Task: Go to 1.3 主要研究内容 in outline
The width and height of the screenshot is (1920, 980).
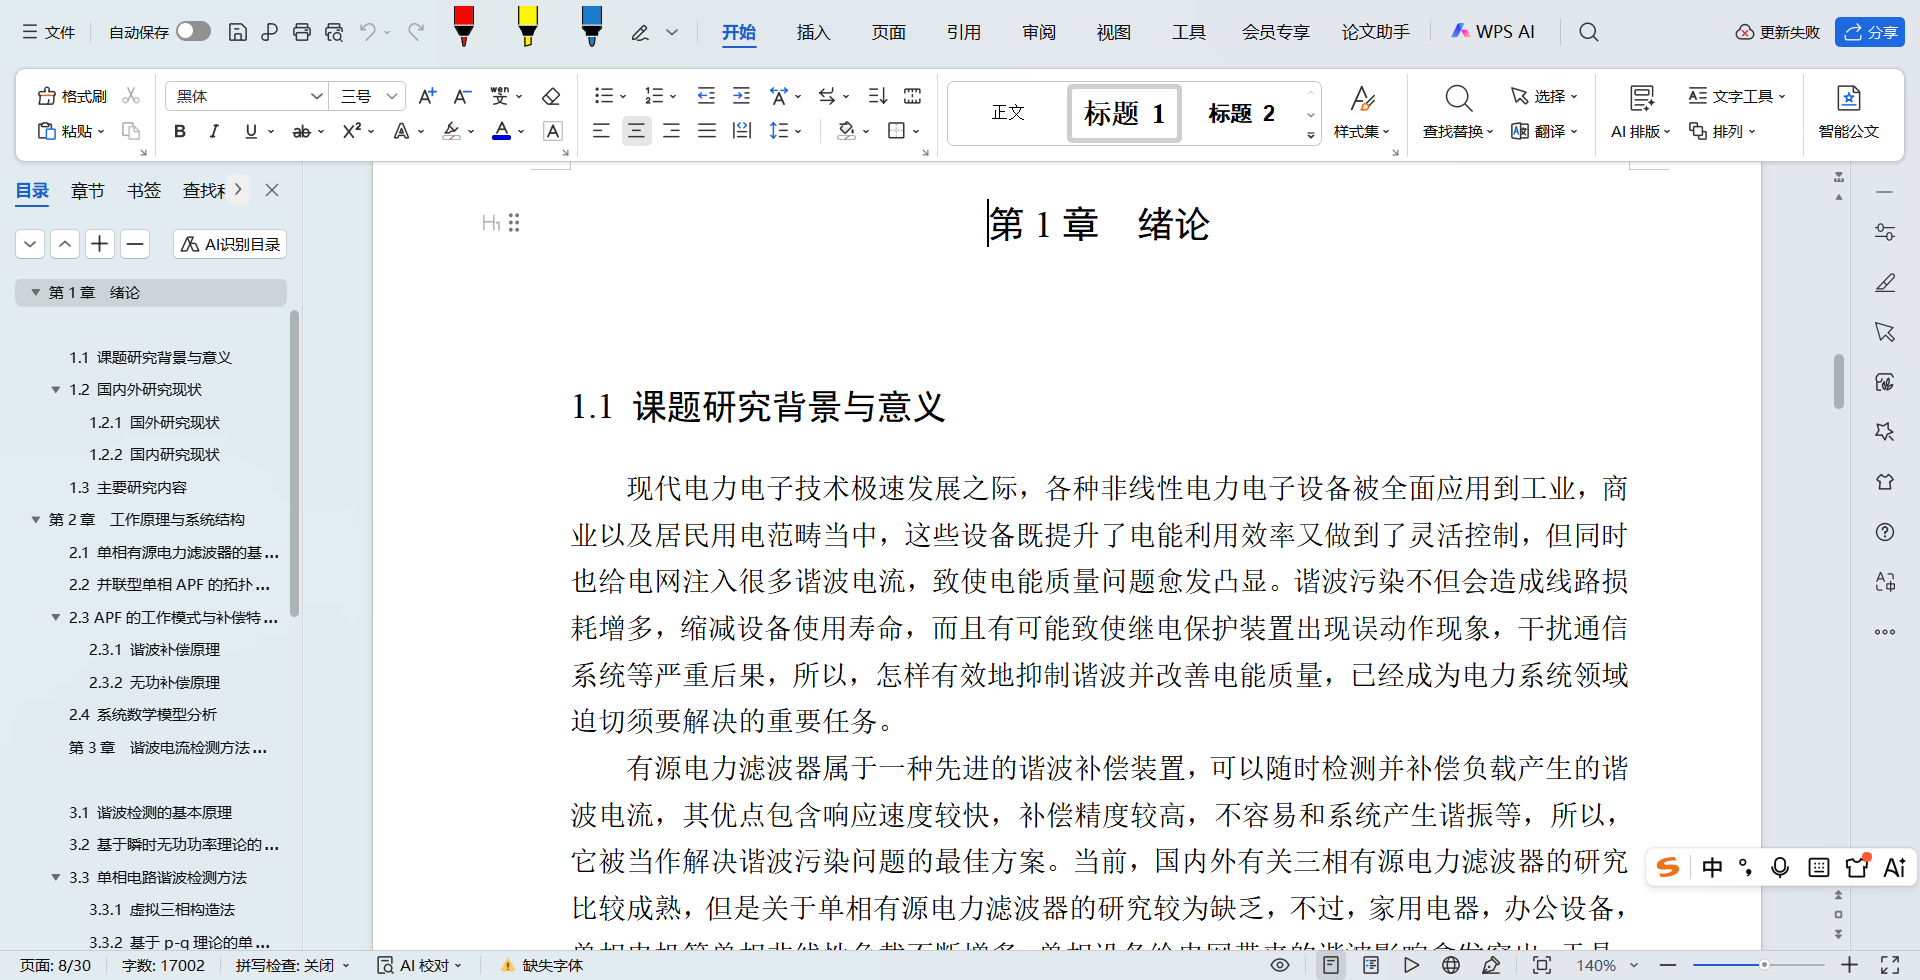Action: click(128, 487)
